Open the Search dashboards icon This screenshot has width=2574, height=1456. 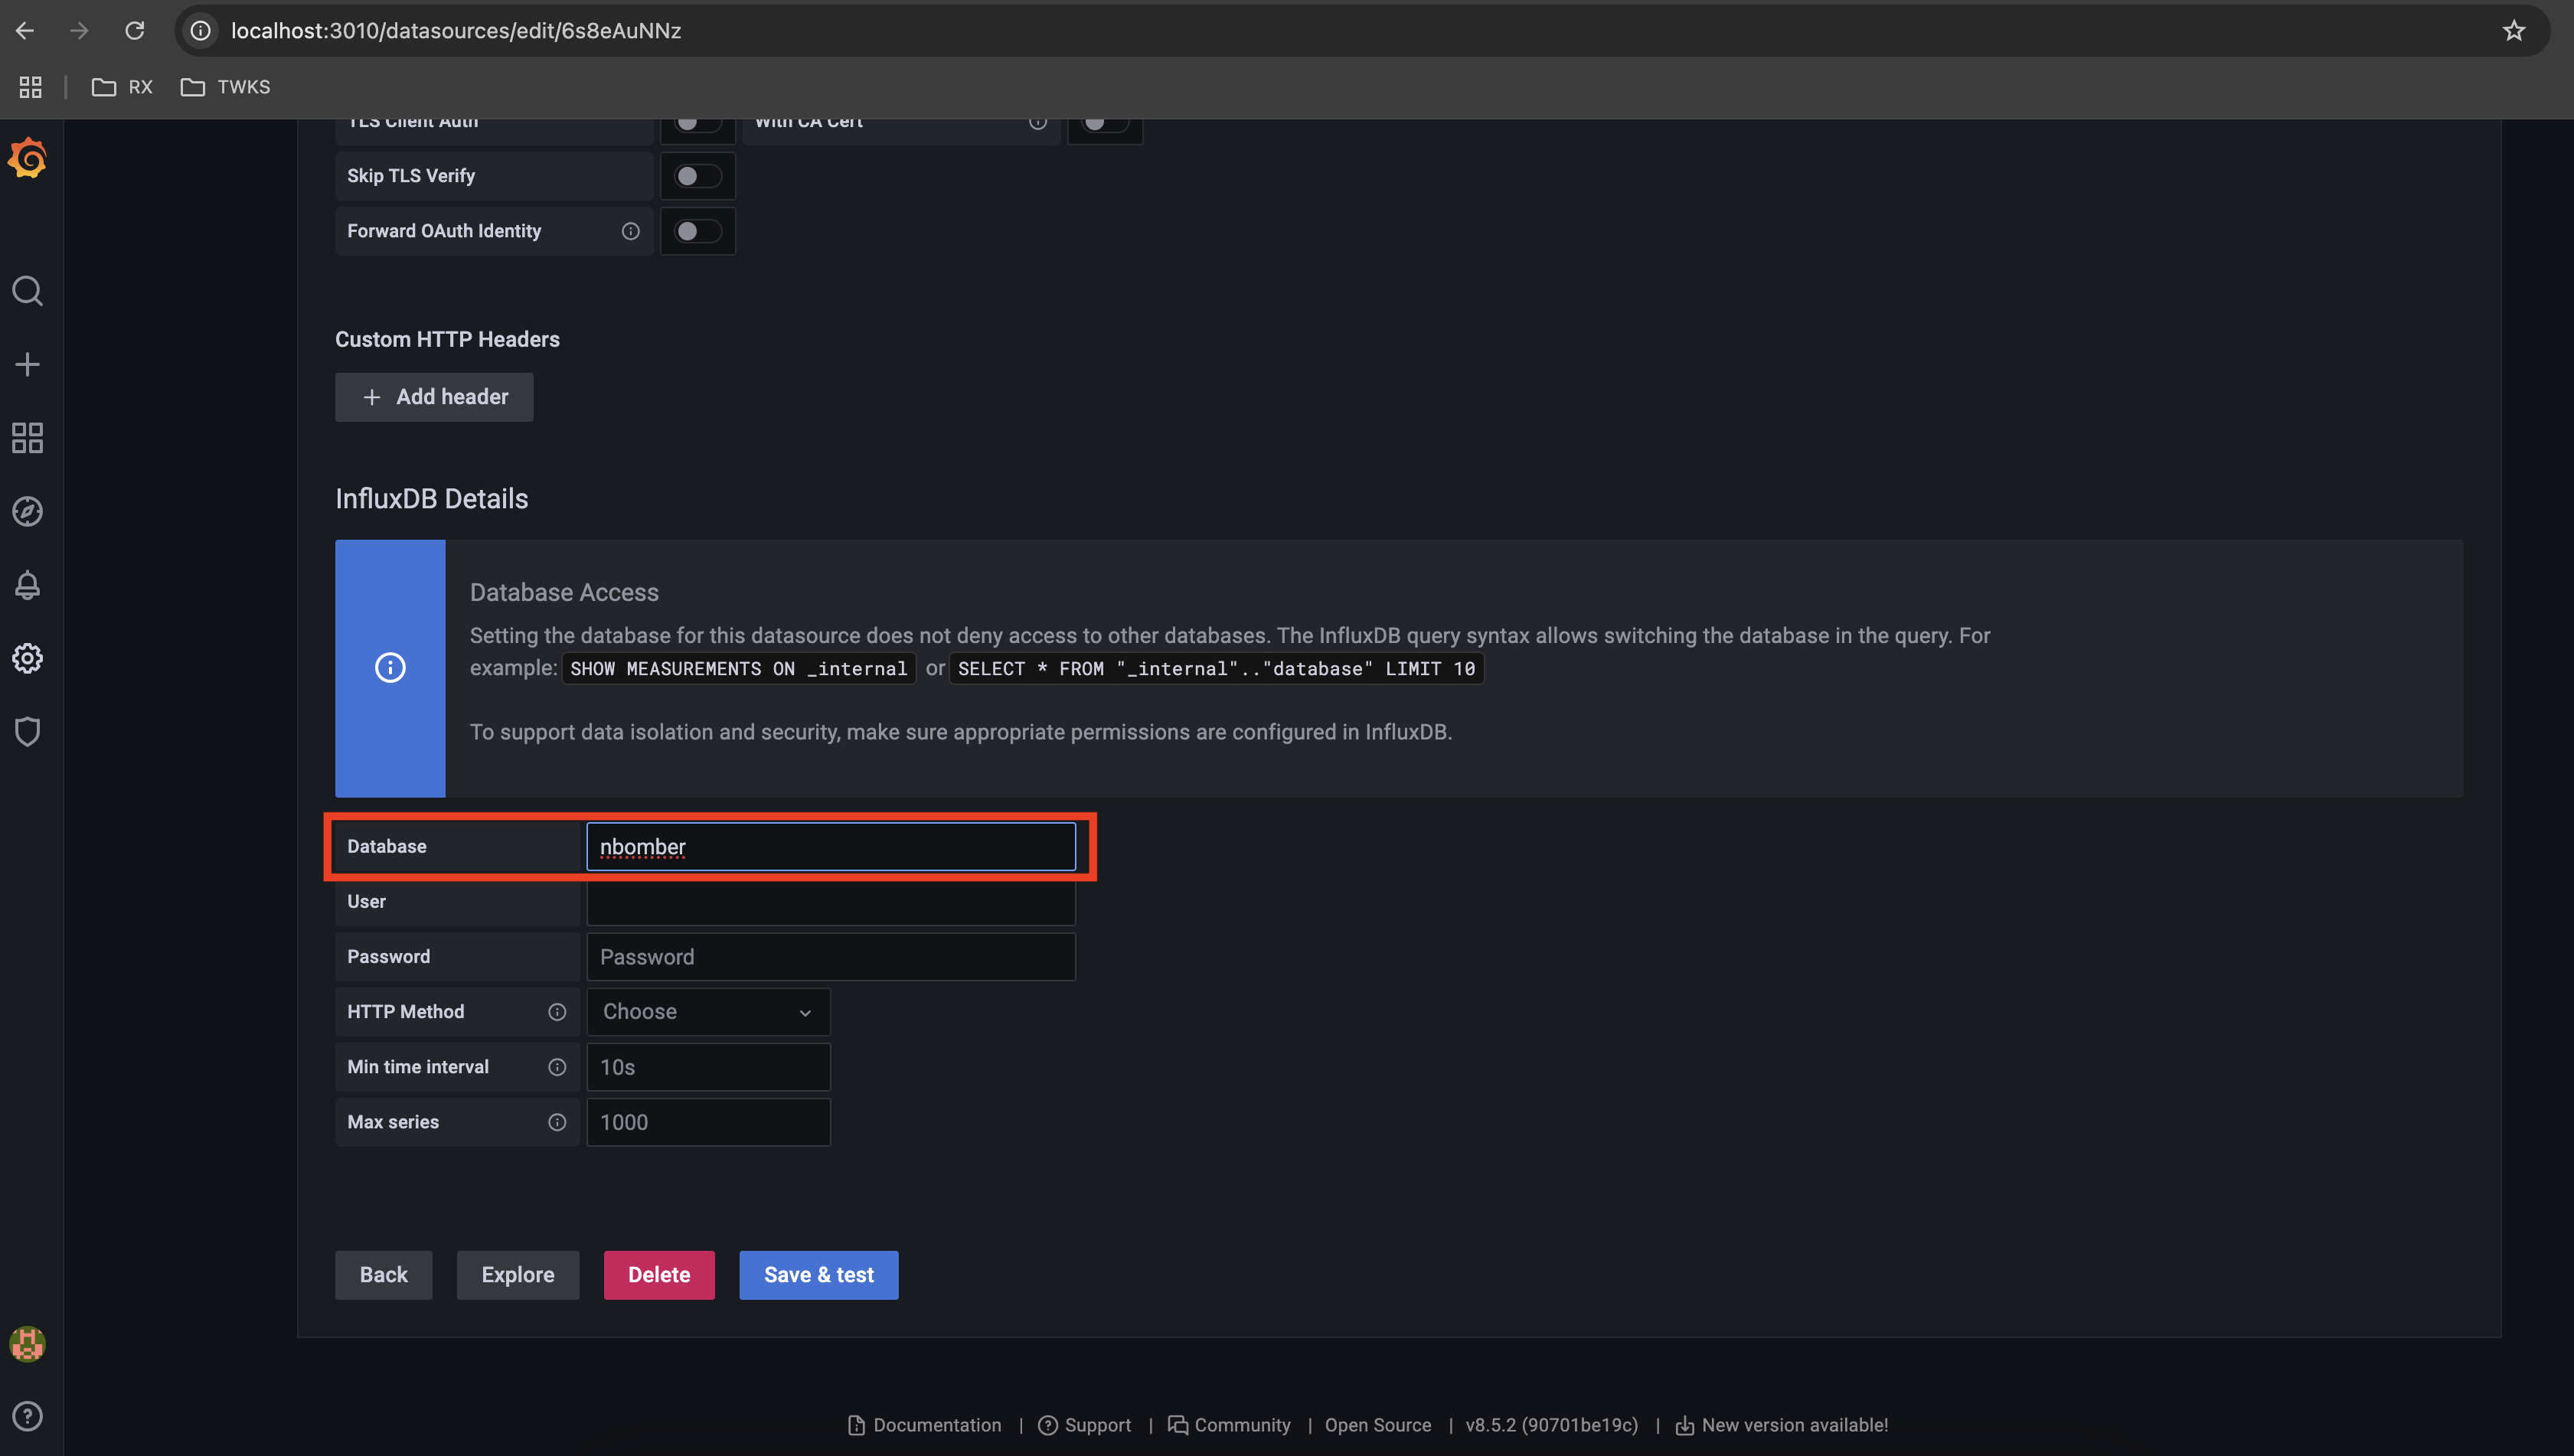(x=27, y=290)
